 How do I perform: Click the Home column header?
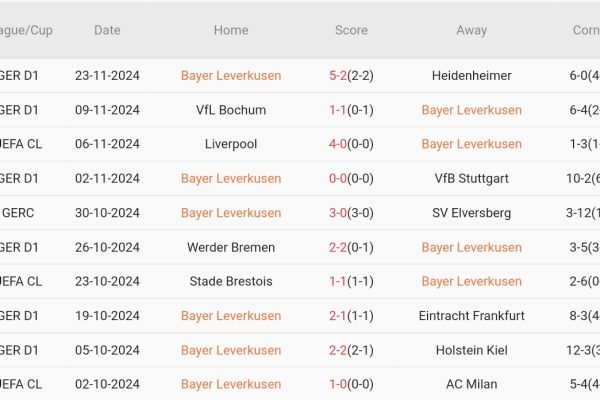coord(231,30)
